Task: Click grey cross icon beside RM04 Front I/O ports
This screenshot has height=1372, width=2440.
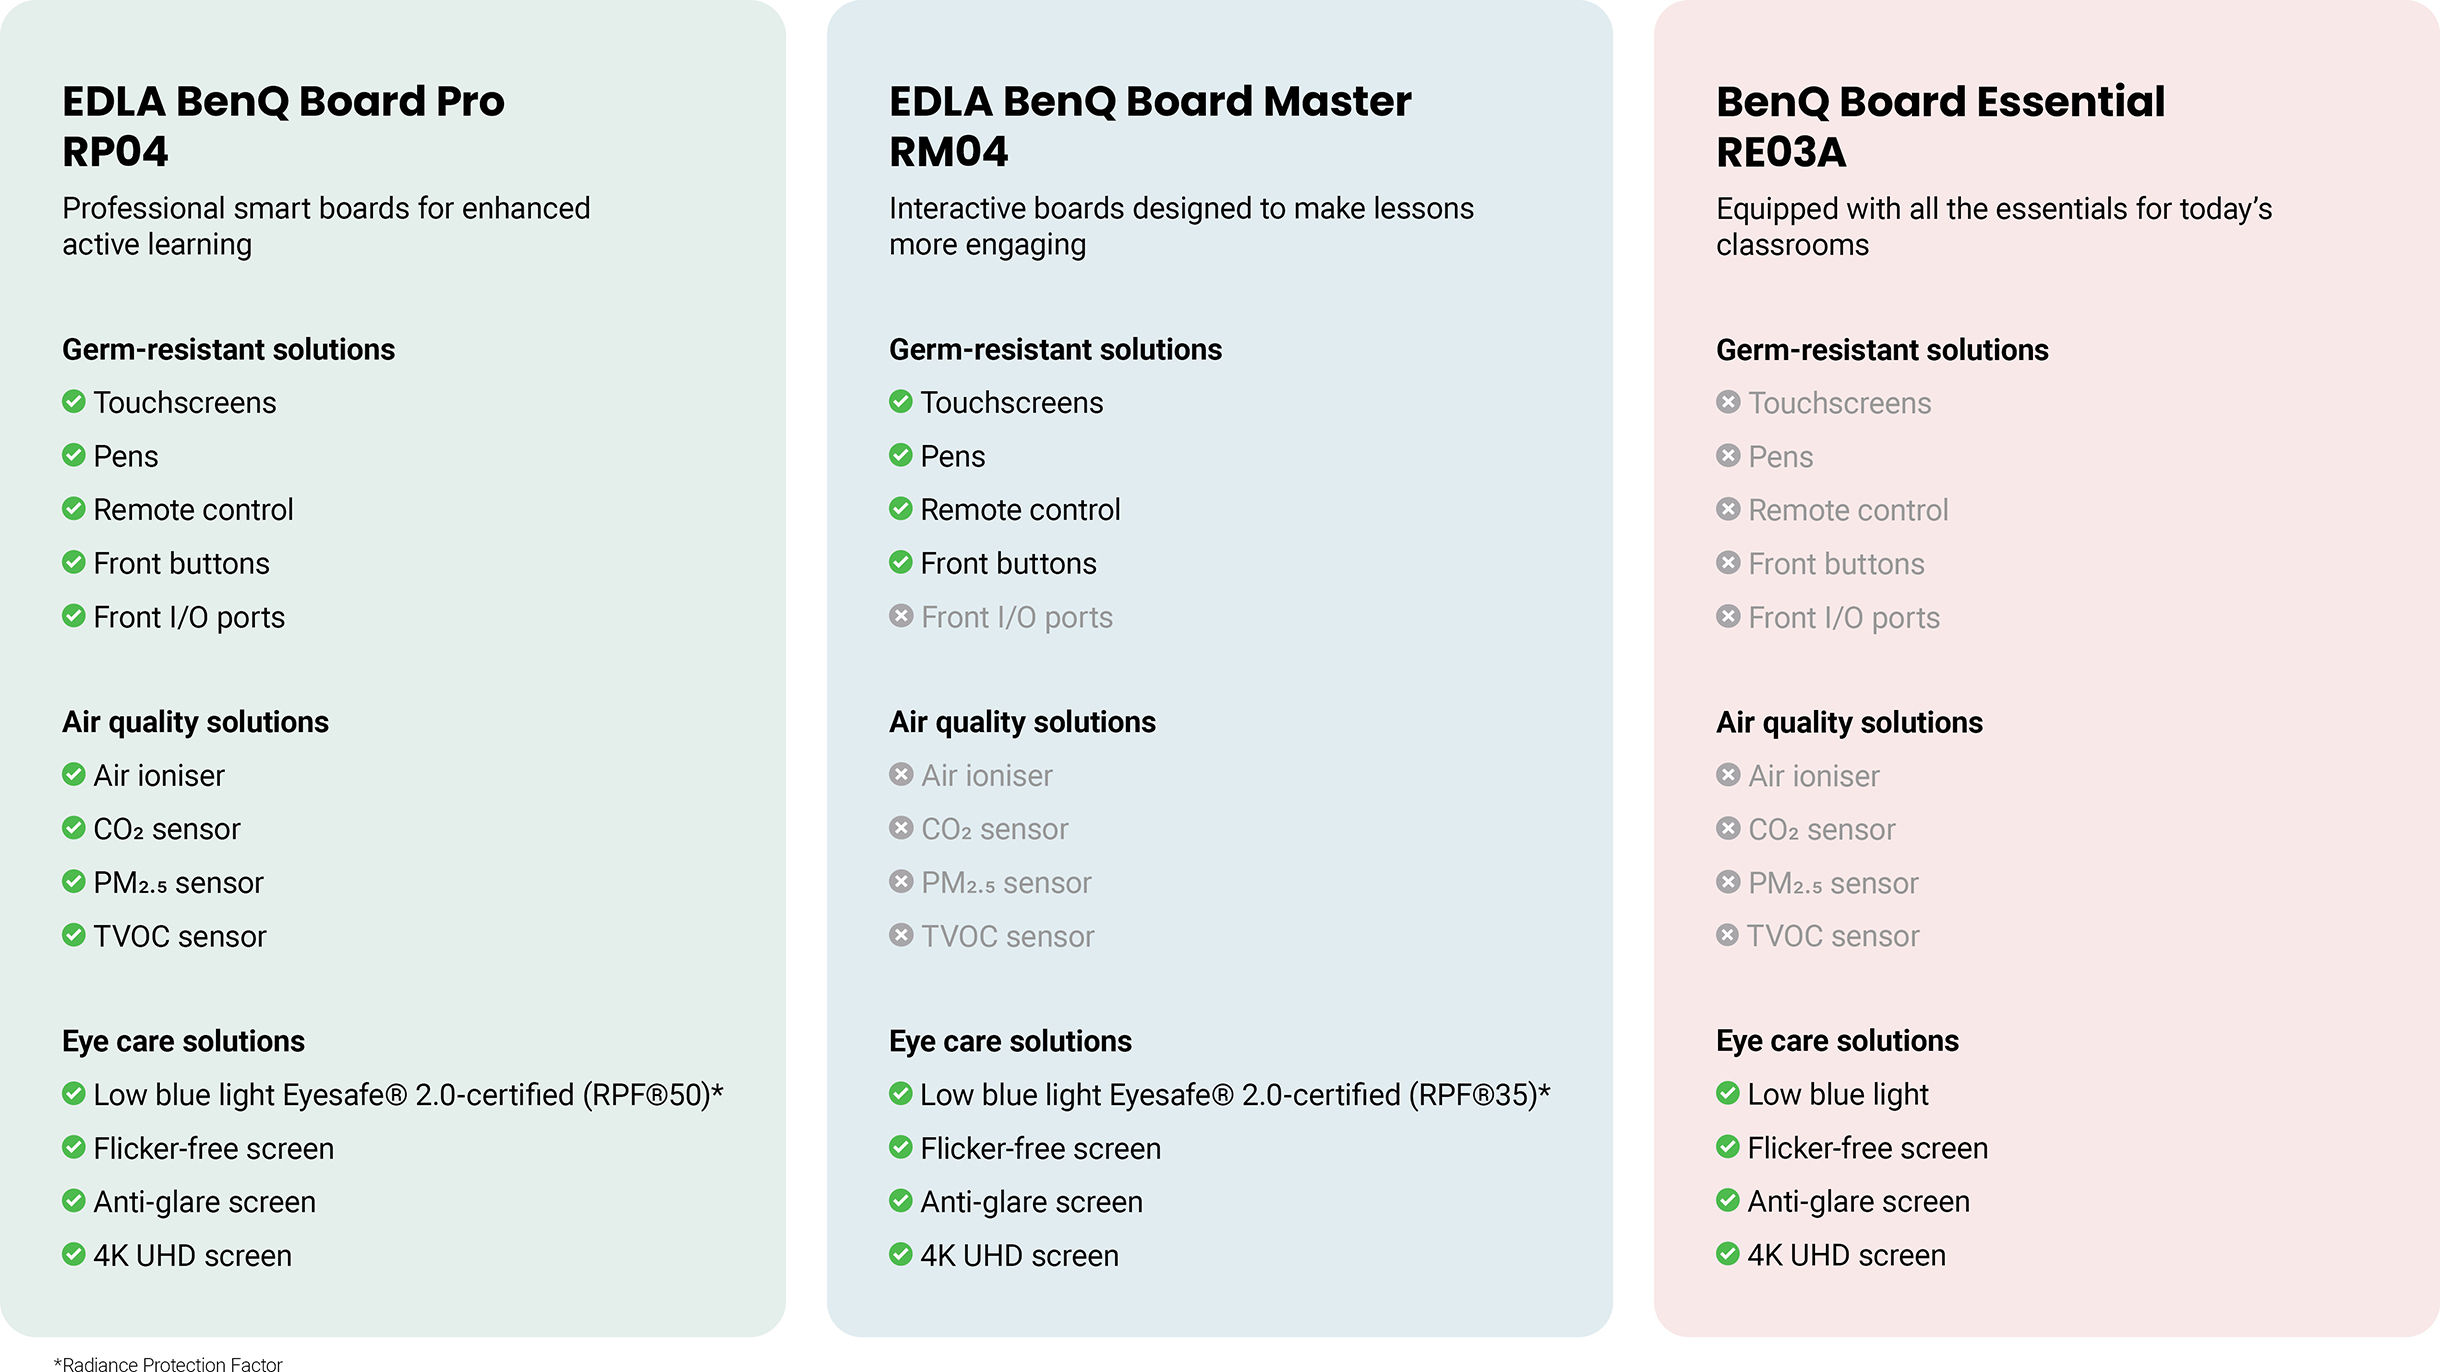Action: click(901, 615)
